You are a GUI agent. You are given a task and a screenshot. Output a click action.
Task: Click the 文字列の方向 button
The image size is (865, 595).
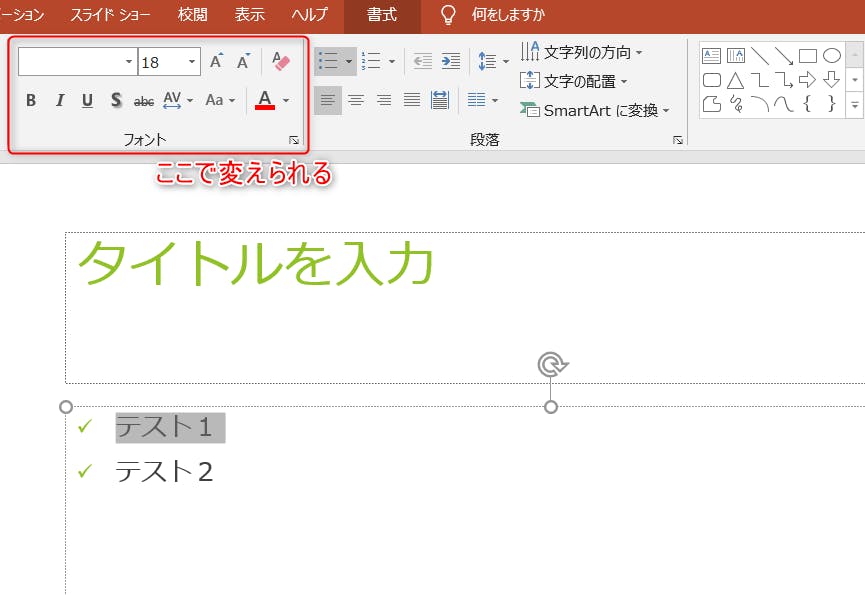[582, 52]
